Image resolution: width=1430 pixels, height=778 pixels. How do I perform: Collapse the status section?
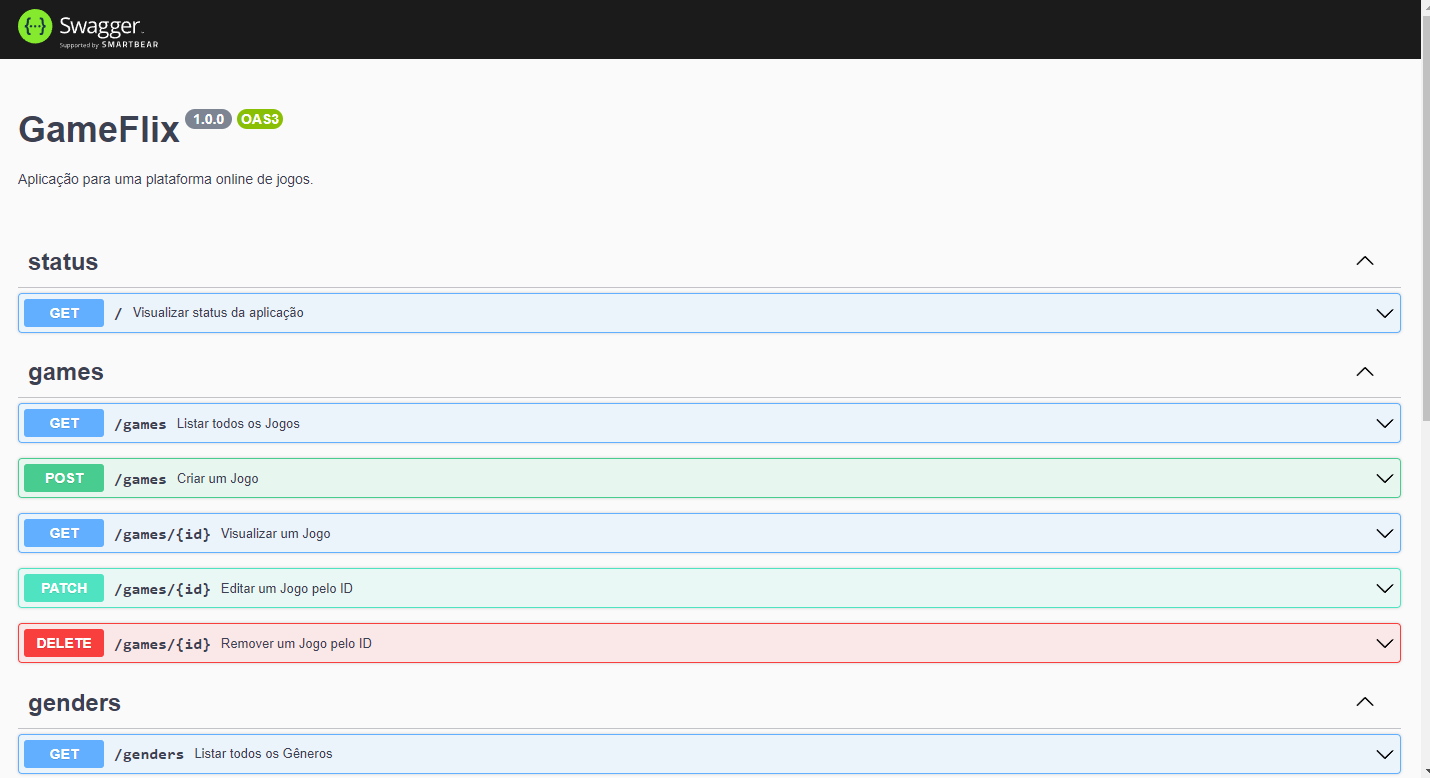click(x=1364, y=261)
